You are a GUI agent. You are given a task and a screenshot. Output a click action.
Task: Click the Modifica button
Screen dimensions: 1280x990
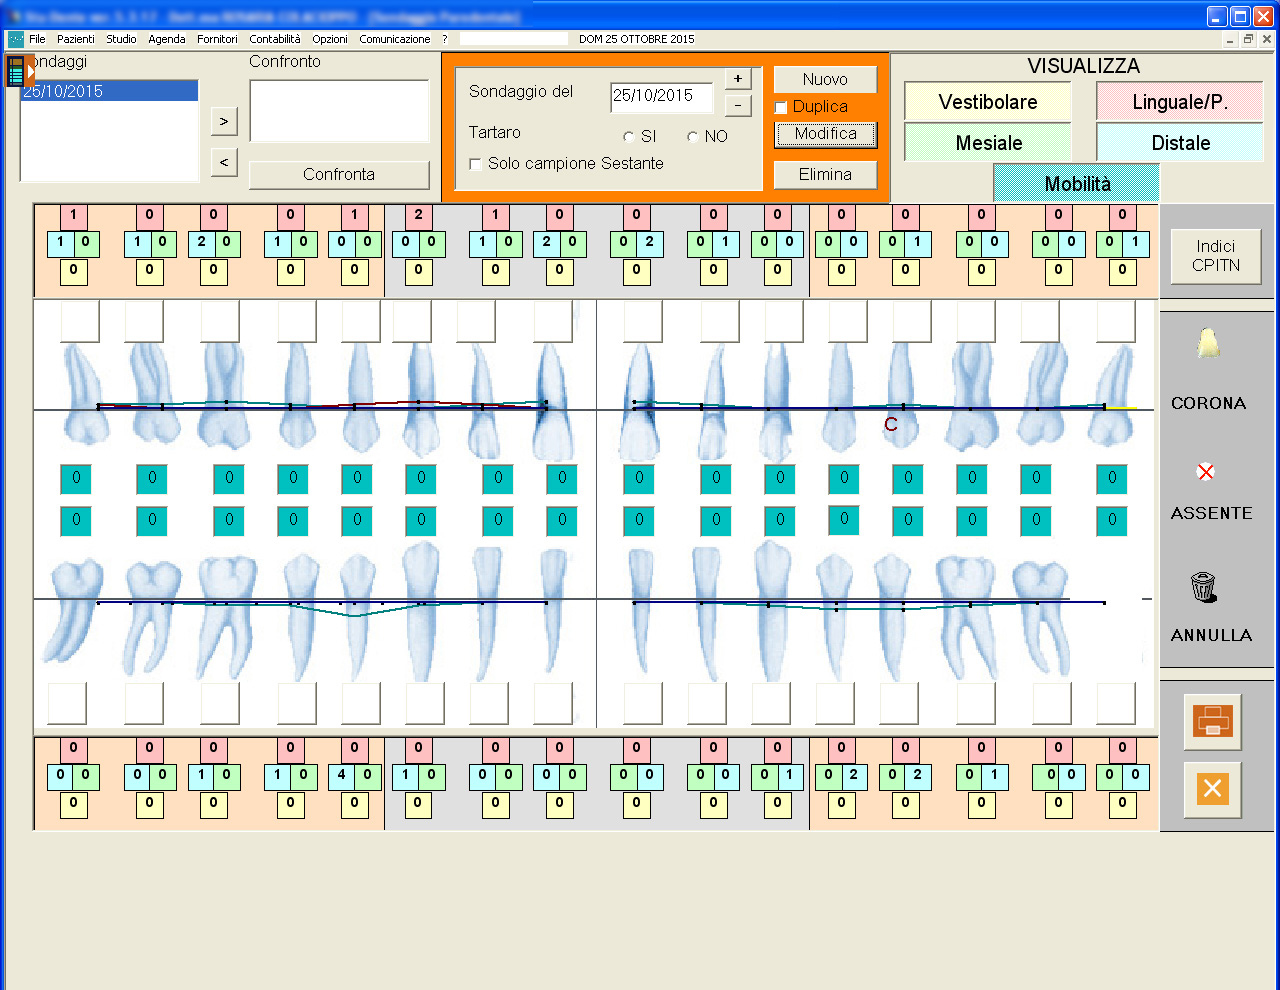pyautogui.click(x=825, y=134)
